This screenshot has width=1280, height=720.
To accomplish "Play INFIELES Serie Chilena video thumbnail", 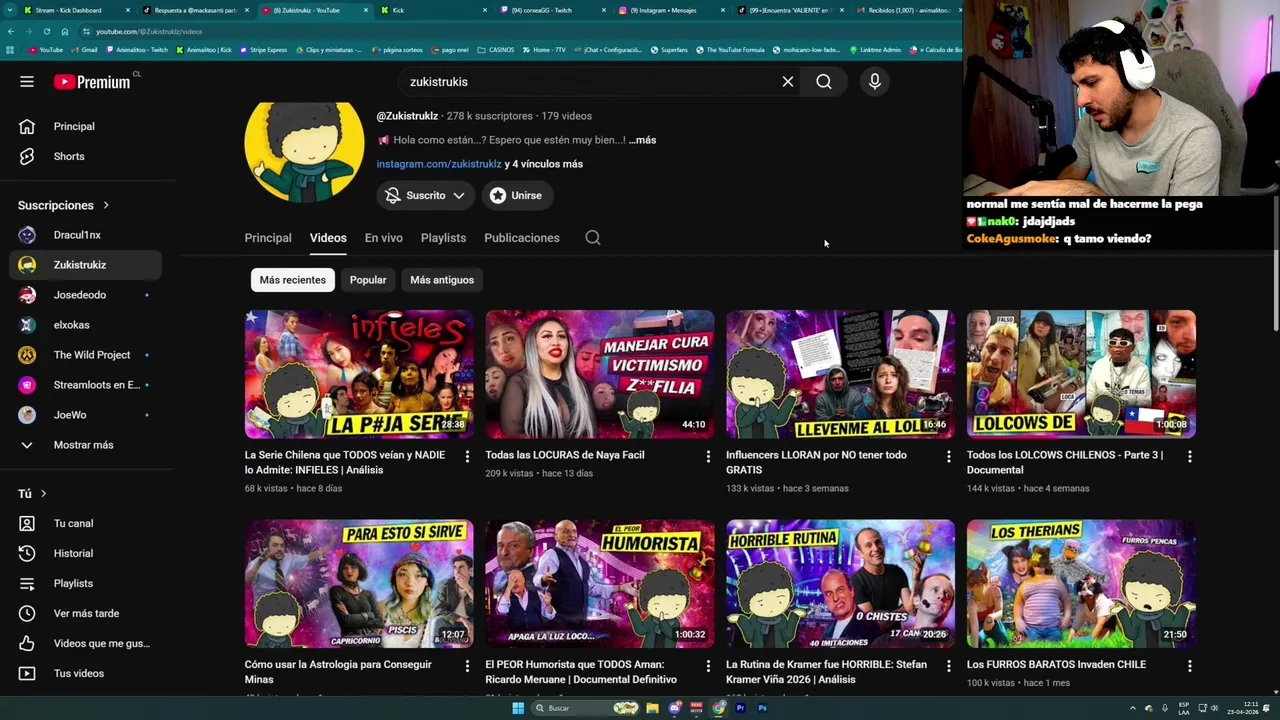I will [359, 374].
